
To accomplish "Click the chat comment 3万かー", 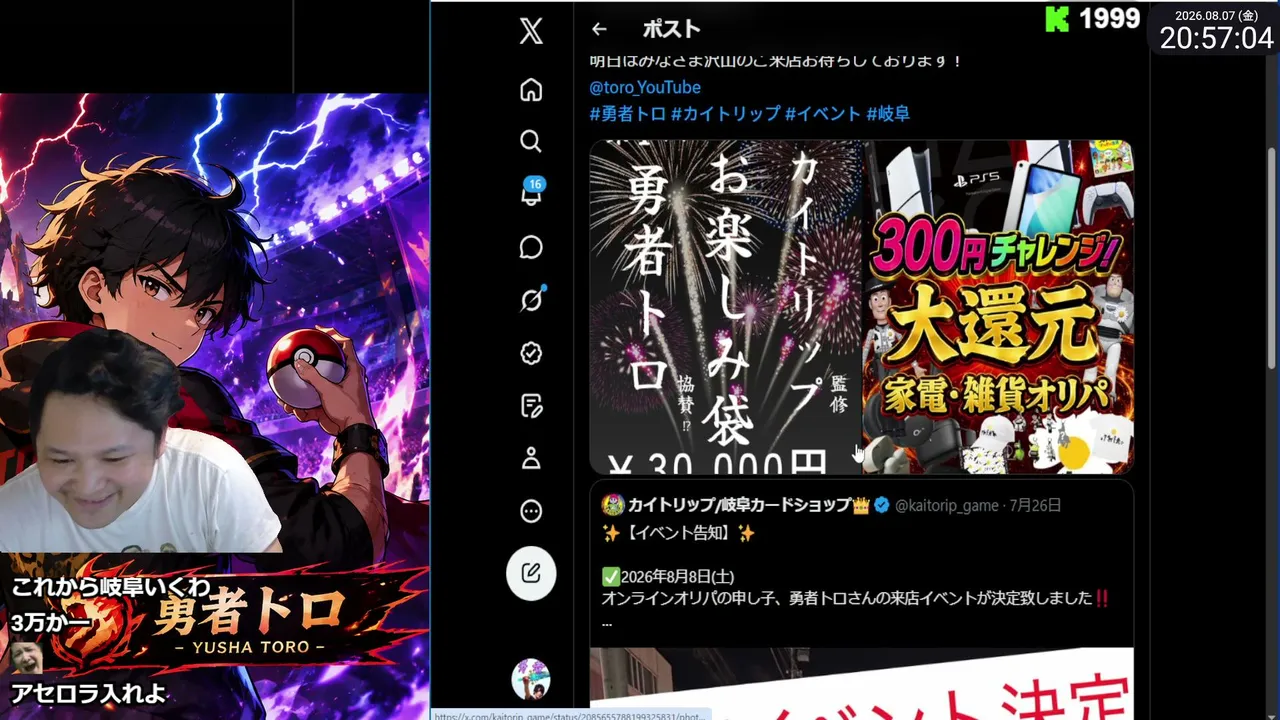I will [51, 622].
